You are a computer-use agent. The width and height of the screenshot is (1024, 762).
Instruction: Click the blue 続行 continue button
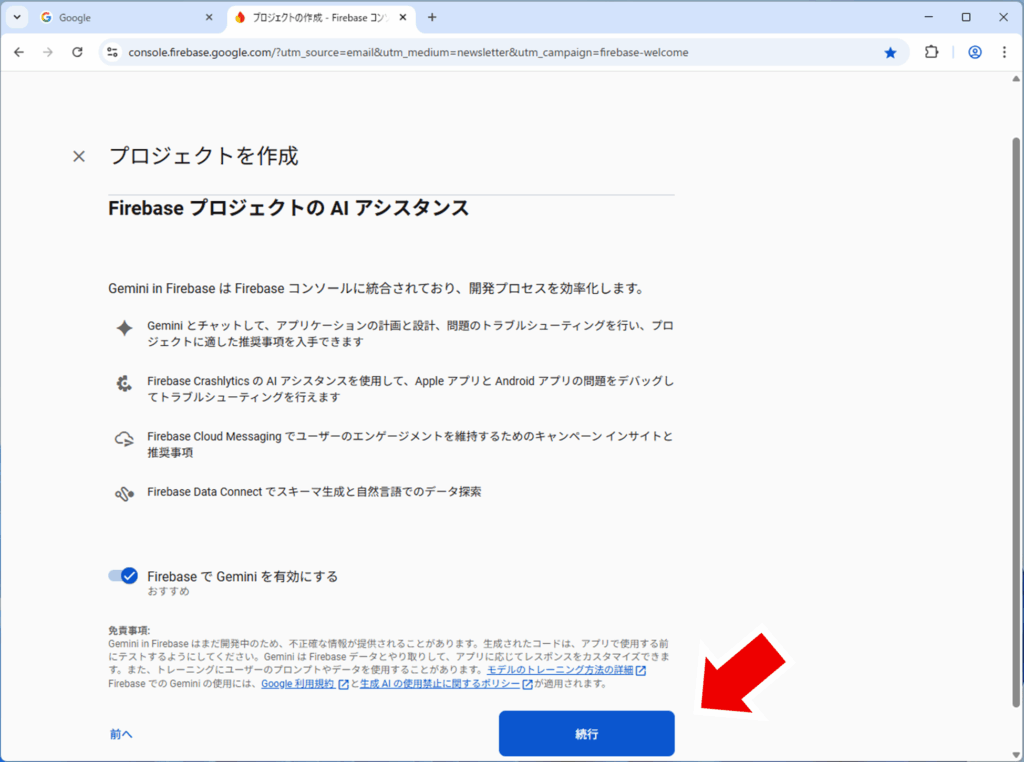point(586,733)
